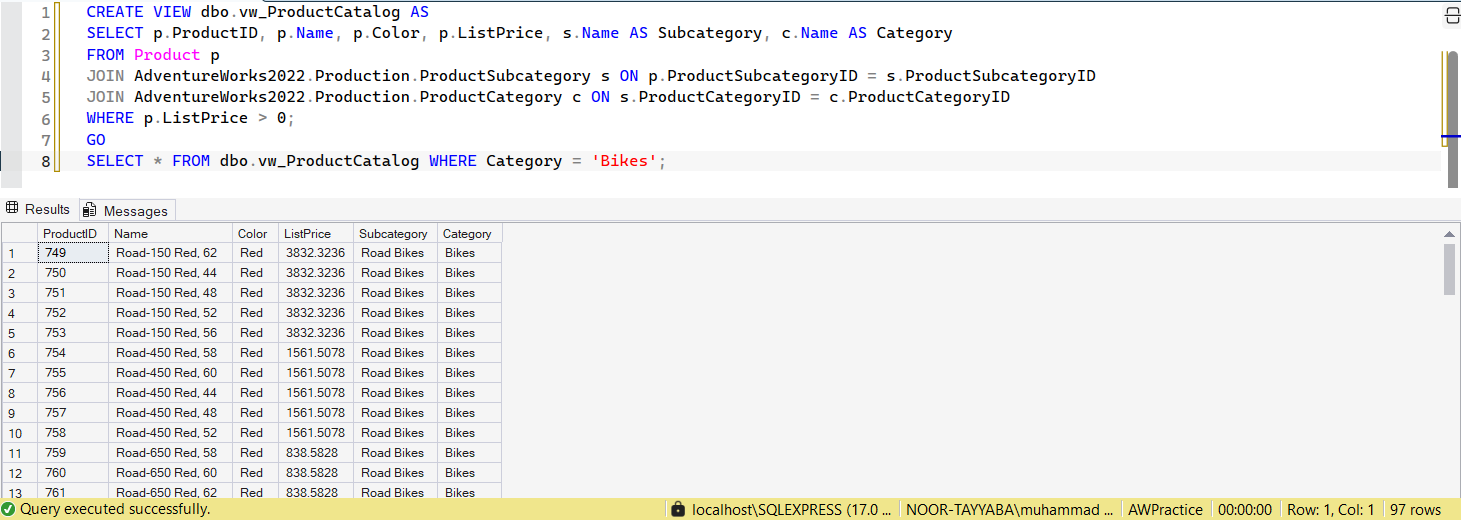Click the Messages tab icon
Viewport: 1461px width, 520px height.
90,210
